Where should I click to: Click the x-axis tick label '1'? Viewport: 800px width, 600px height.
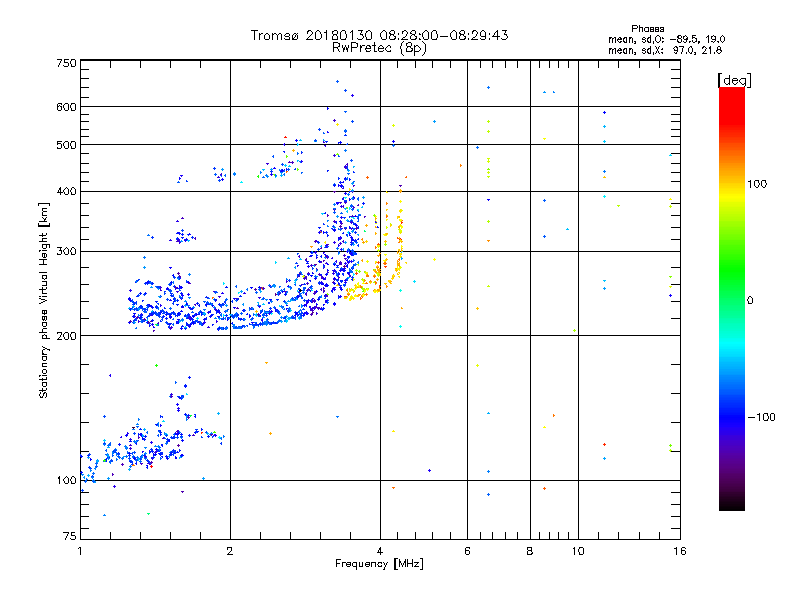tap(80, 551)
